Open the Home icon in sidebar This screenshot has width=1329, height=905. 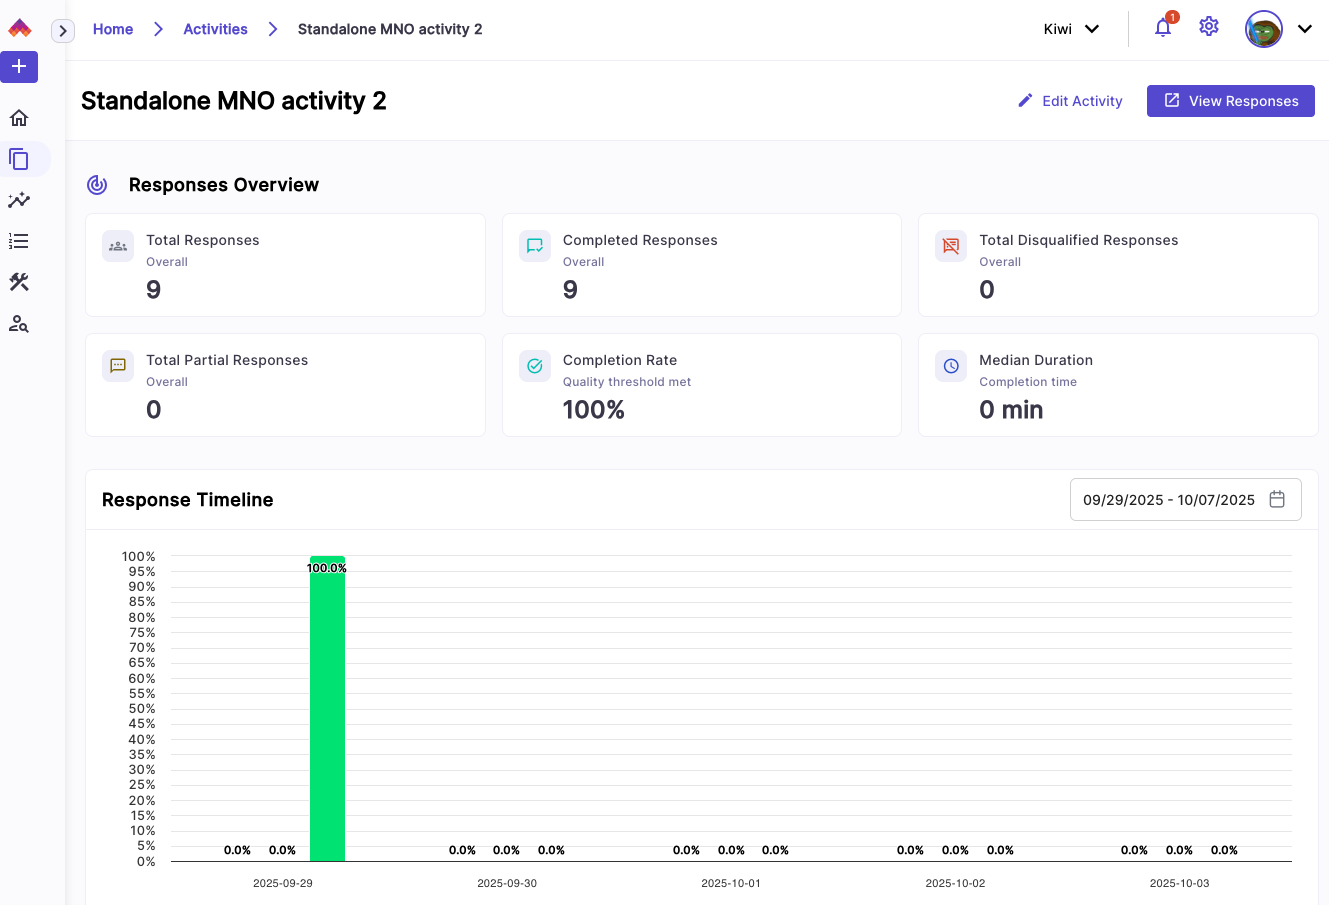click(19, 118)
